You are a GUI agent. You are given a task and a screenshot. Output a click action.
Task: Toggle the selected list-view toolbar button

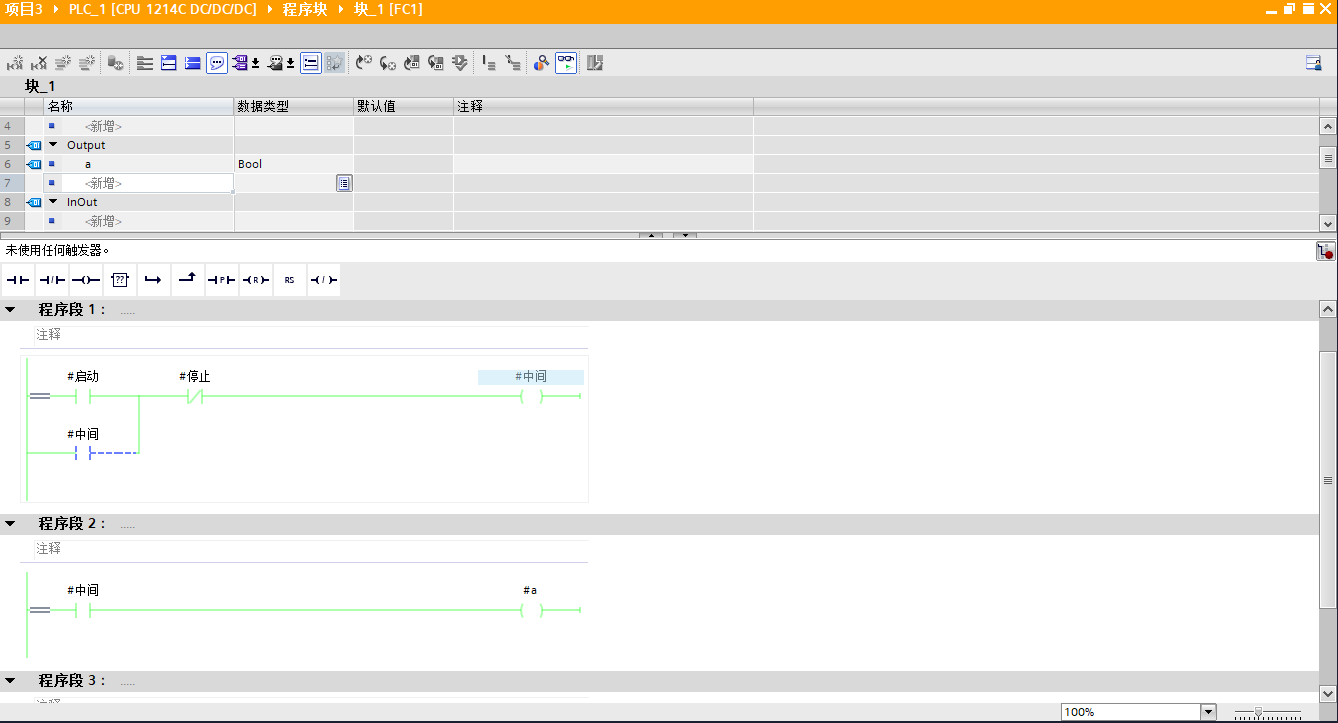pyautogui.click(x=311, y=63)
